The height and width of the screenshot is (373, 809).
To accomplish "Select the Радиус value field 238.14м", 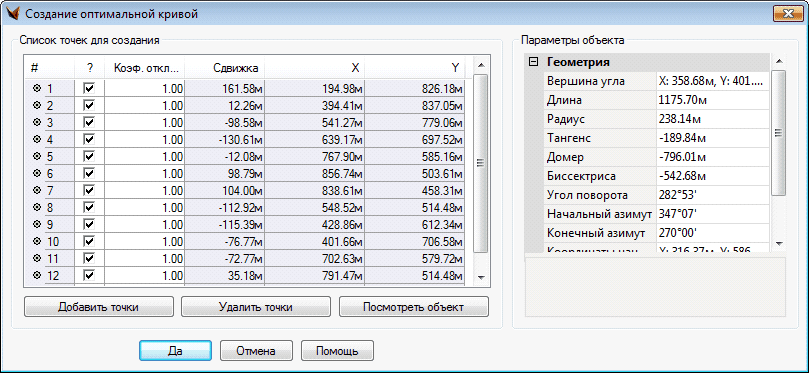I will coord(713,119).
